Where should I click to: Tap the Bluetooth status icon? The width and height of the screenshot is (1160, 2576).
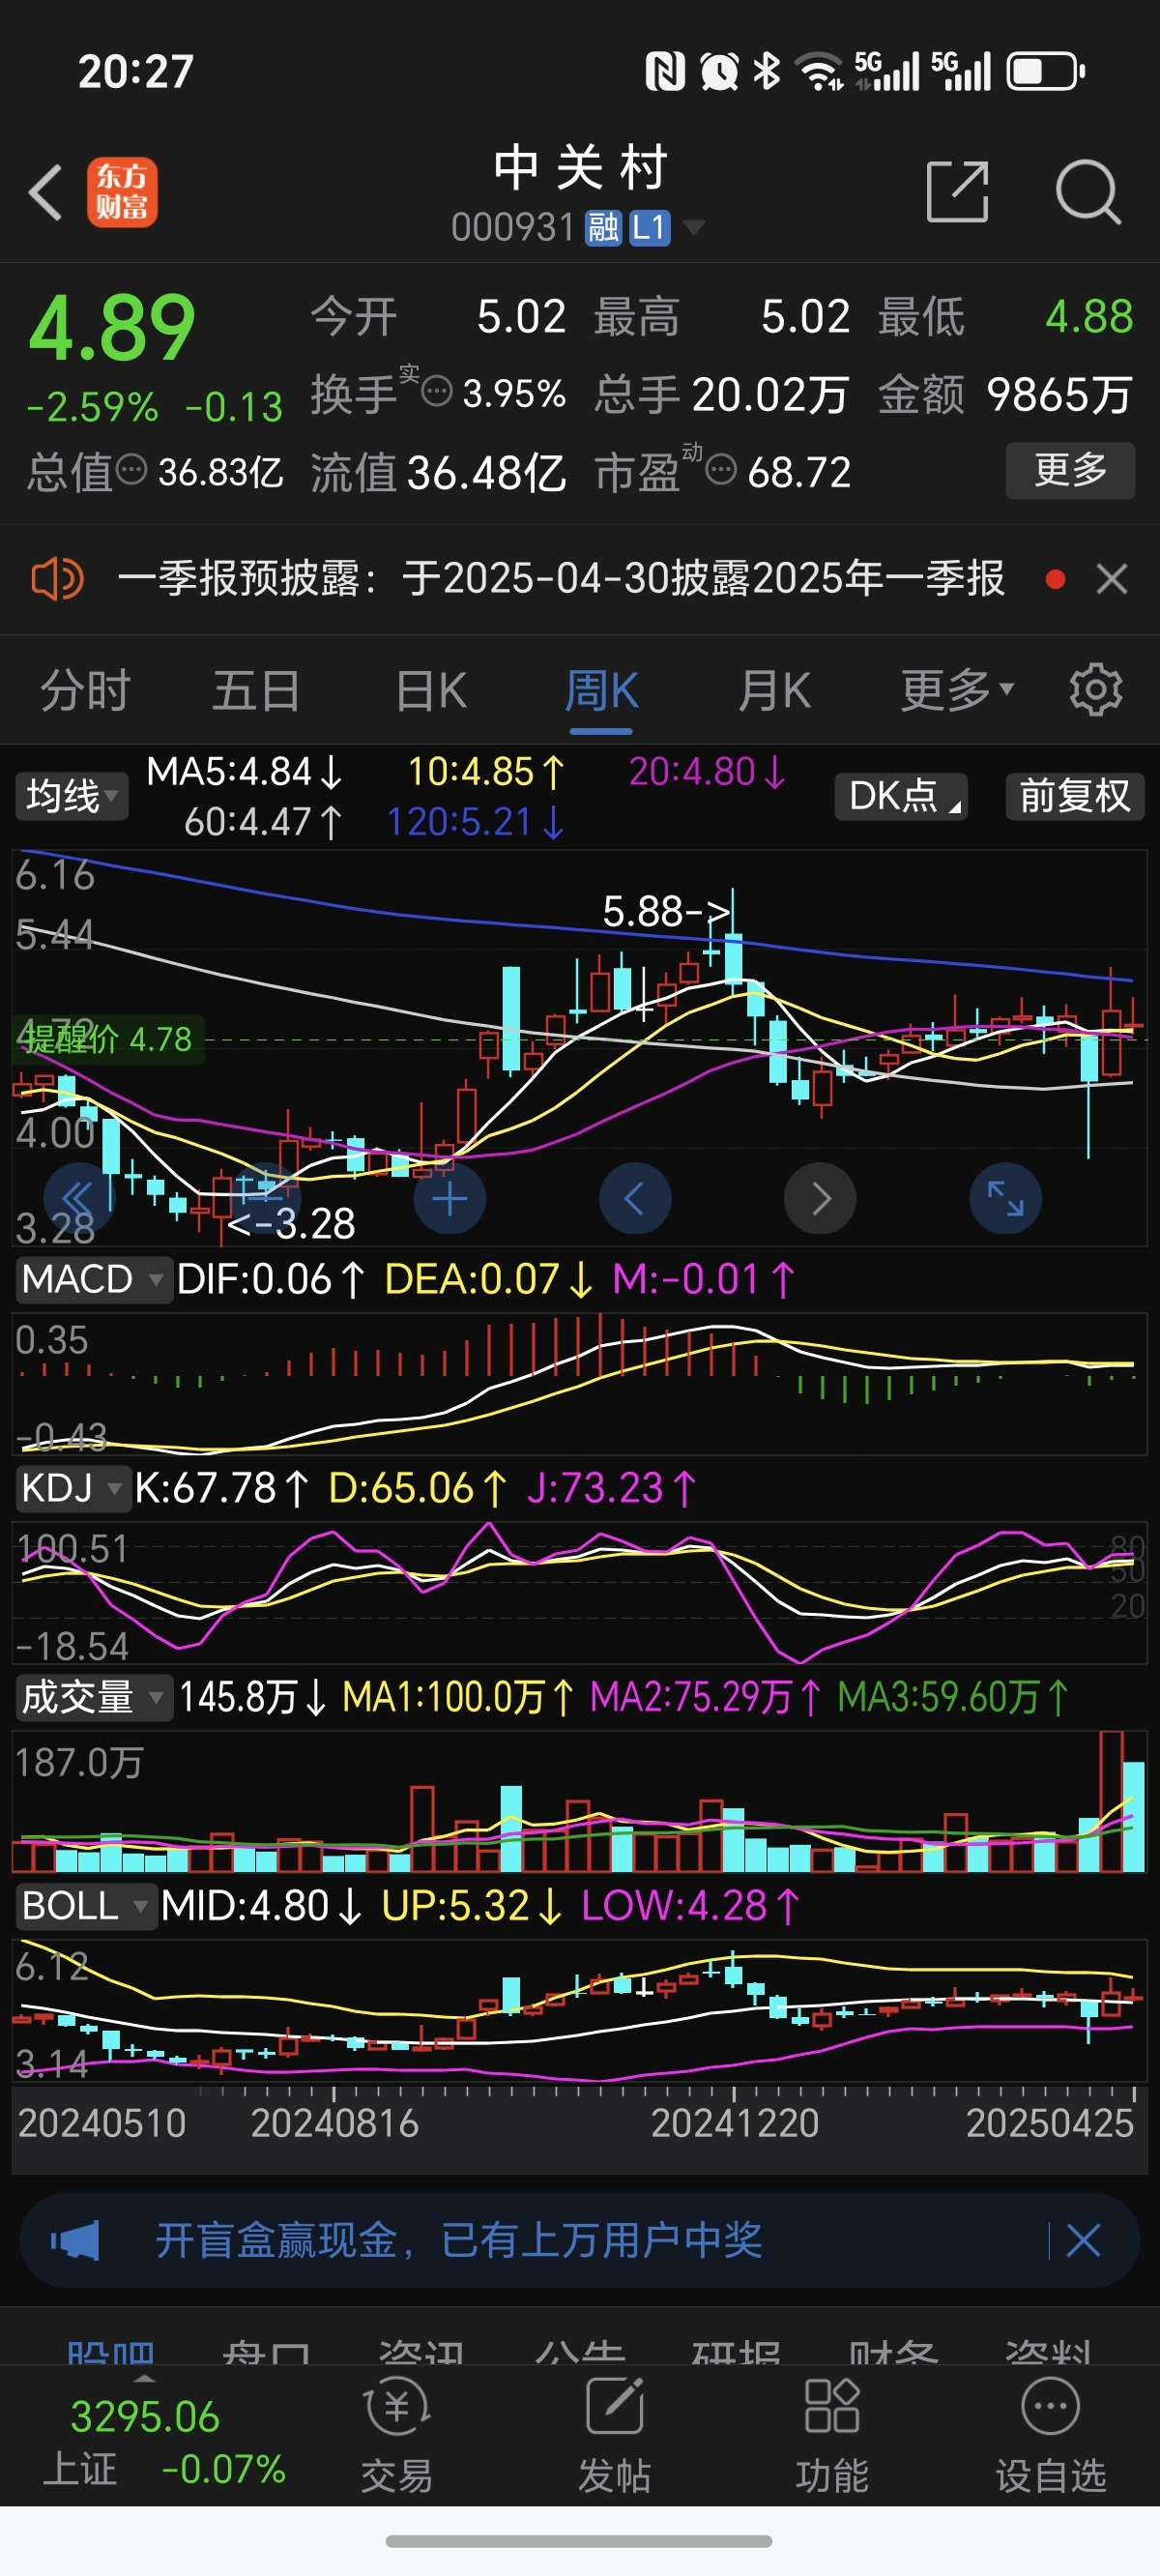(x=767, y=71)
